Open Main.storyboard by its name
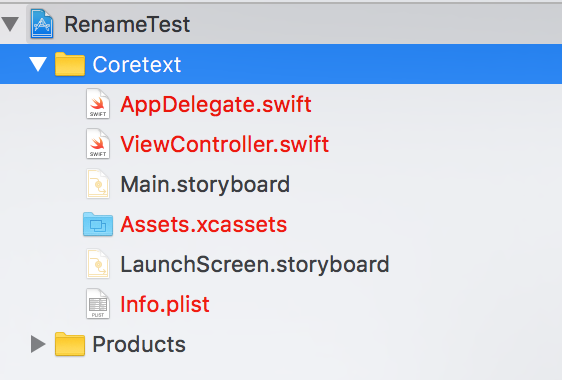 coord(205,185)
